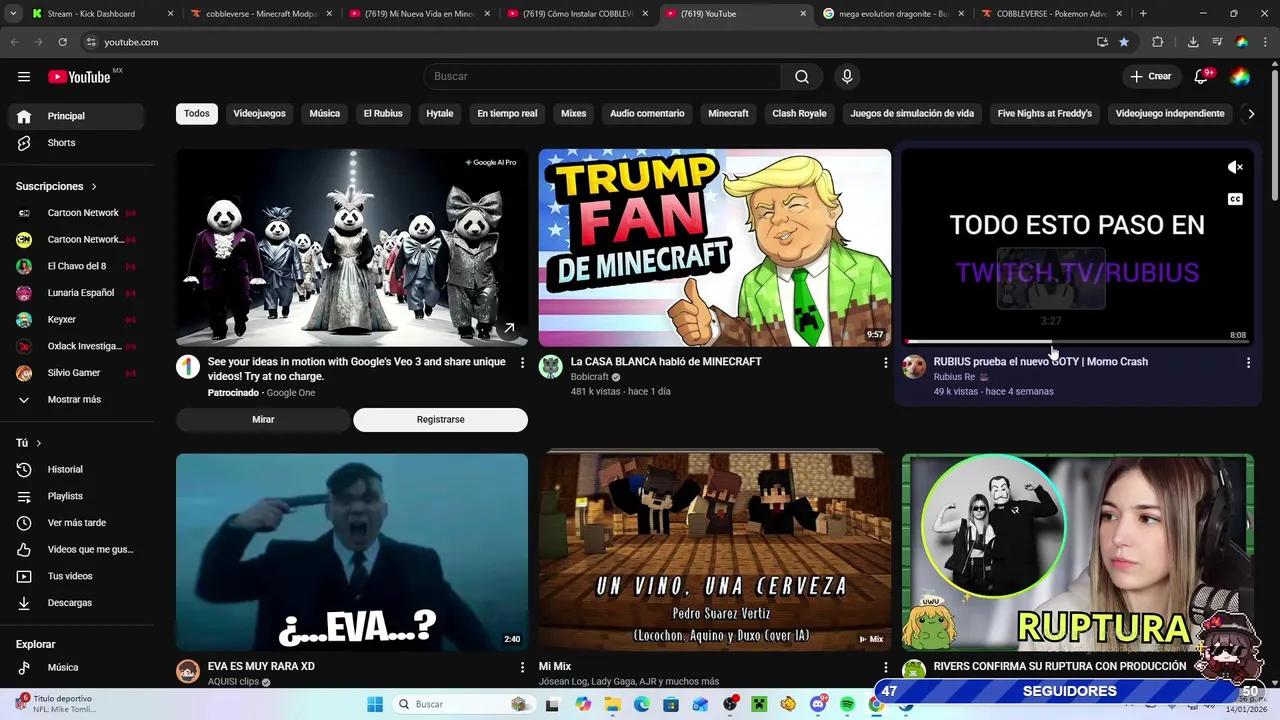
Task: Toggle mute on Rubius video preview
Action: (x=1235, y=168)
